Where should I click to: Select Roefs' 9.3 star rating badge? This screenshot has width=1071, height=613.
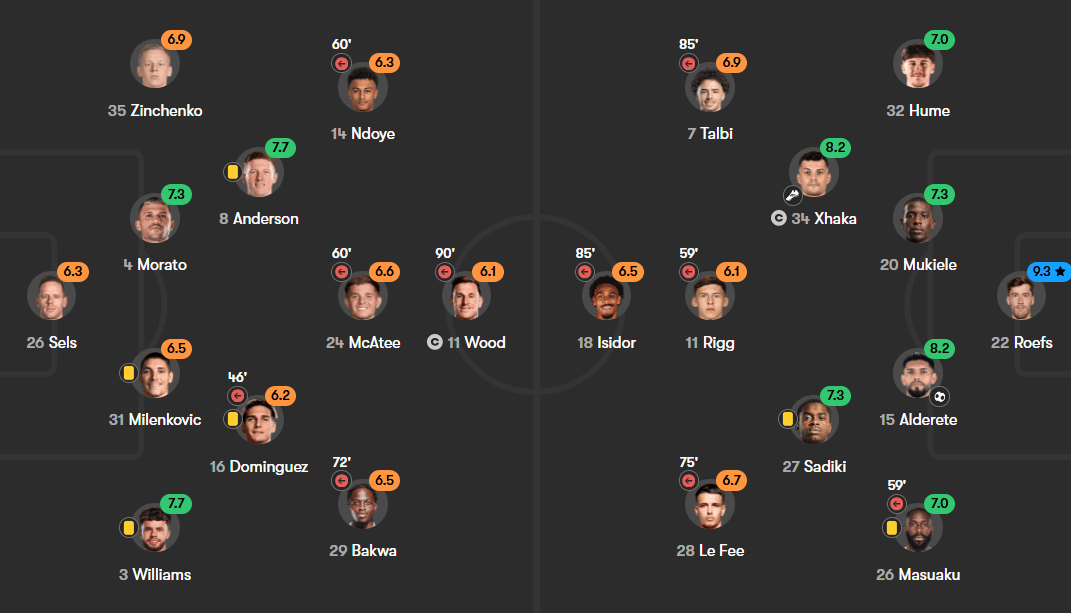pyautogui.click(x=1048, y=271)
